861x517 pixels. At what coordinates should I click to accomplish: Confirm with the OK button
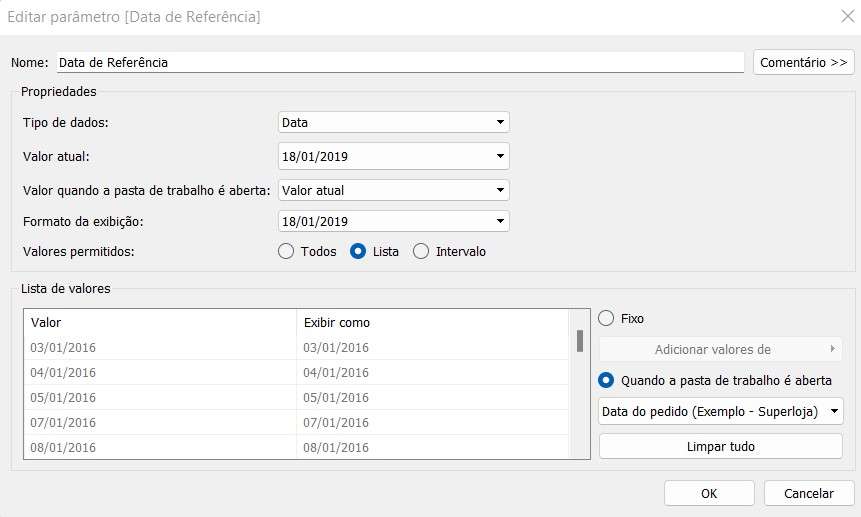tap(709, 493)
